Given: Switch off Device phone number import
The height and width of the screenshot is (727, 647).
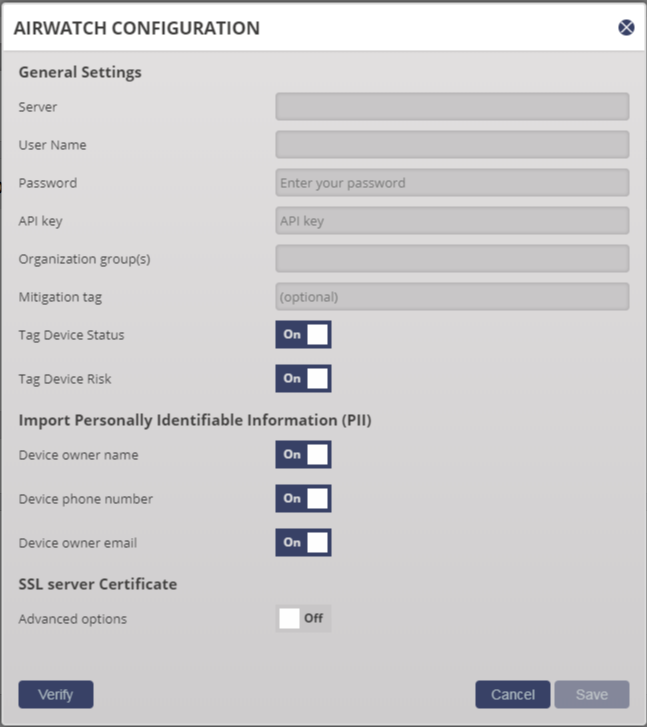Looking at the screenshot, I should [x=303, y=498].
